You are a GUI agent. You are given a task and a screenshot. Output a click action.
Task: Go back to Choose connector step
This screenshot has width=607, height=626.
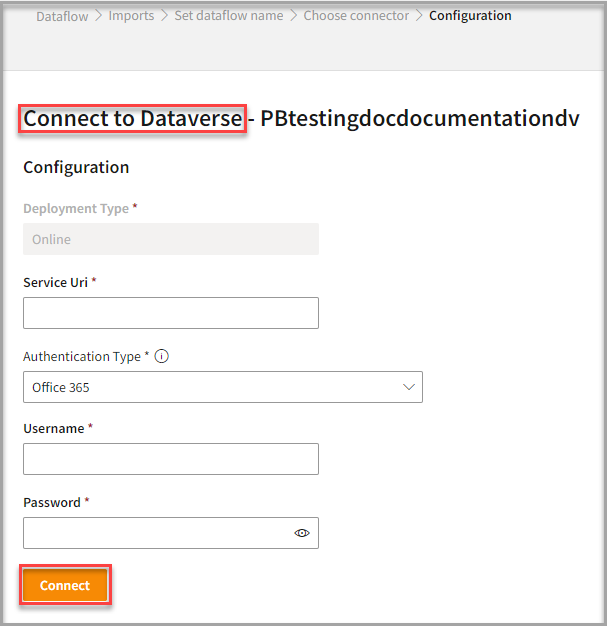(356, 16)
